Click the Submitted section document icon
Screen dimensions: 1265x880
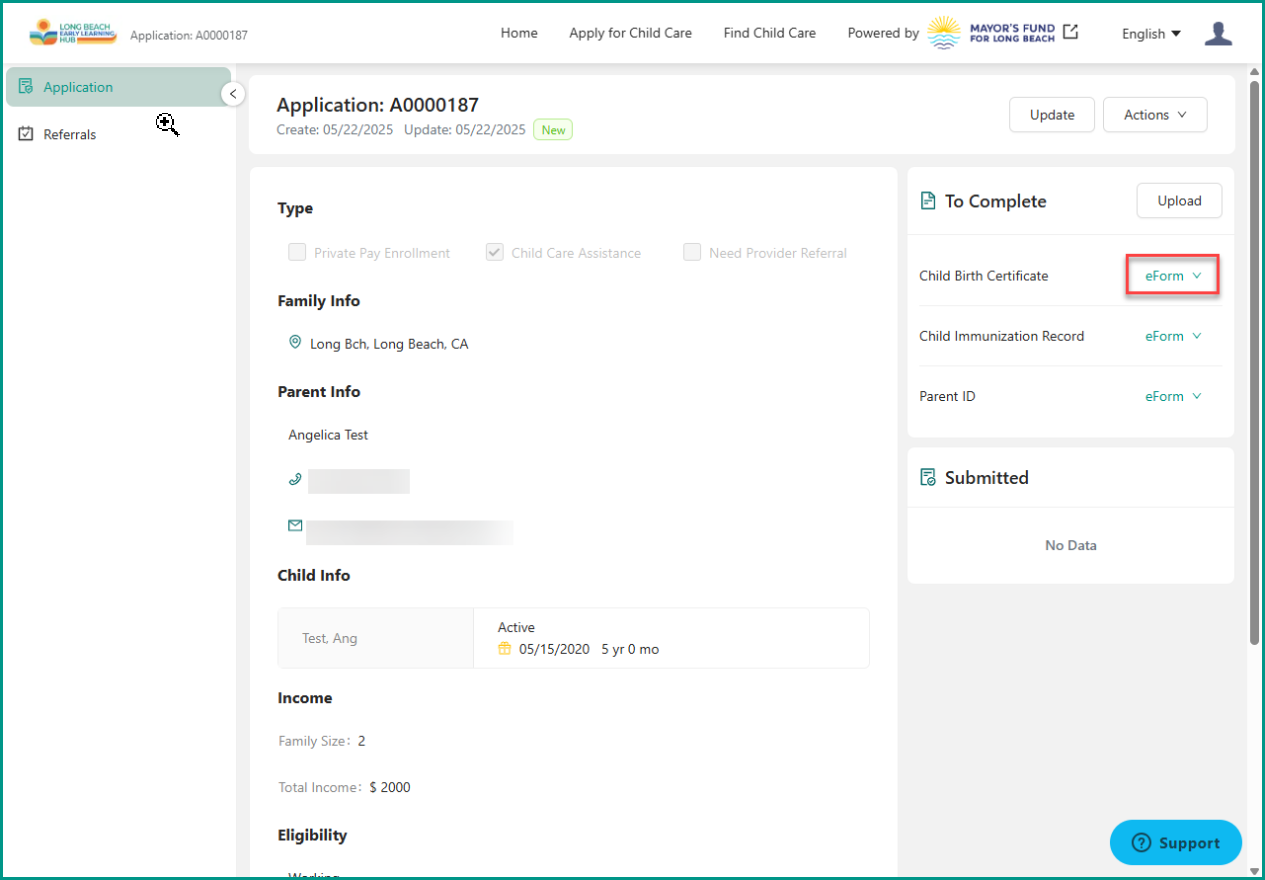click(x=928, y=478)
